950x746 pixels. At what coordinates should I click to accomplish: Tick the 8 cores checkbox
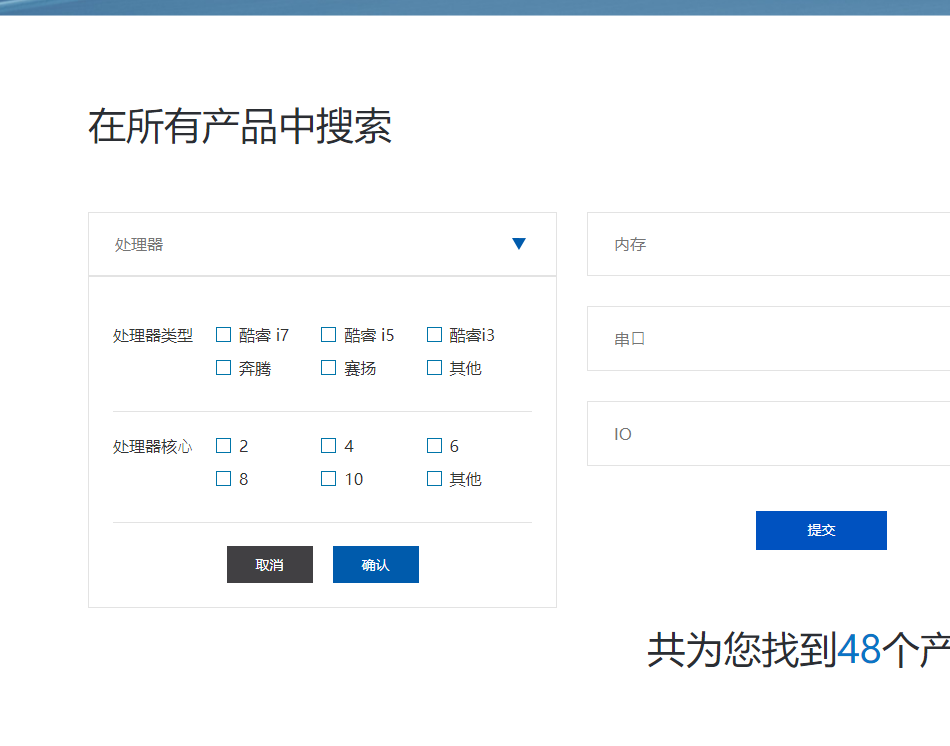coord(224,479)
